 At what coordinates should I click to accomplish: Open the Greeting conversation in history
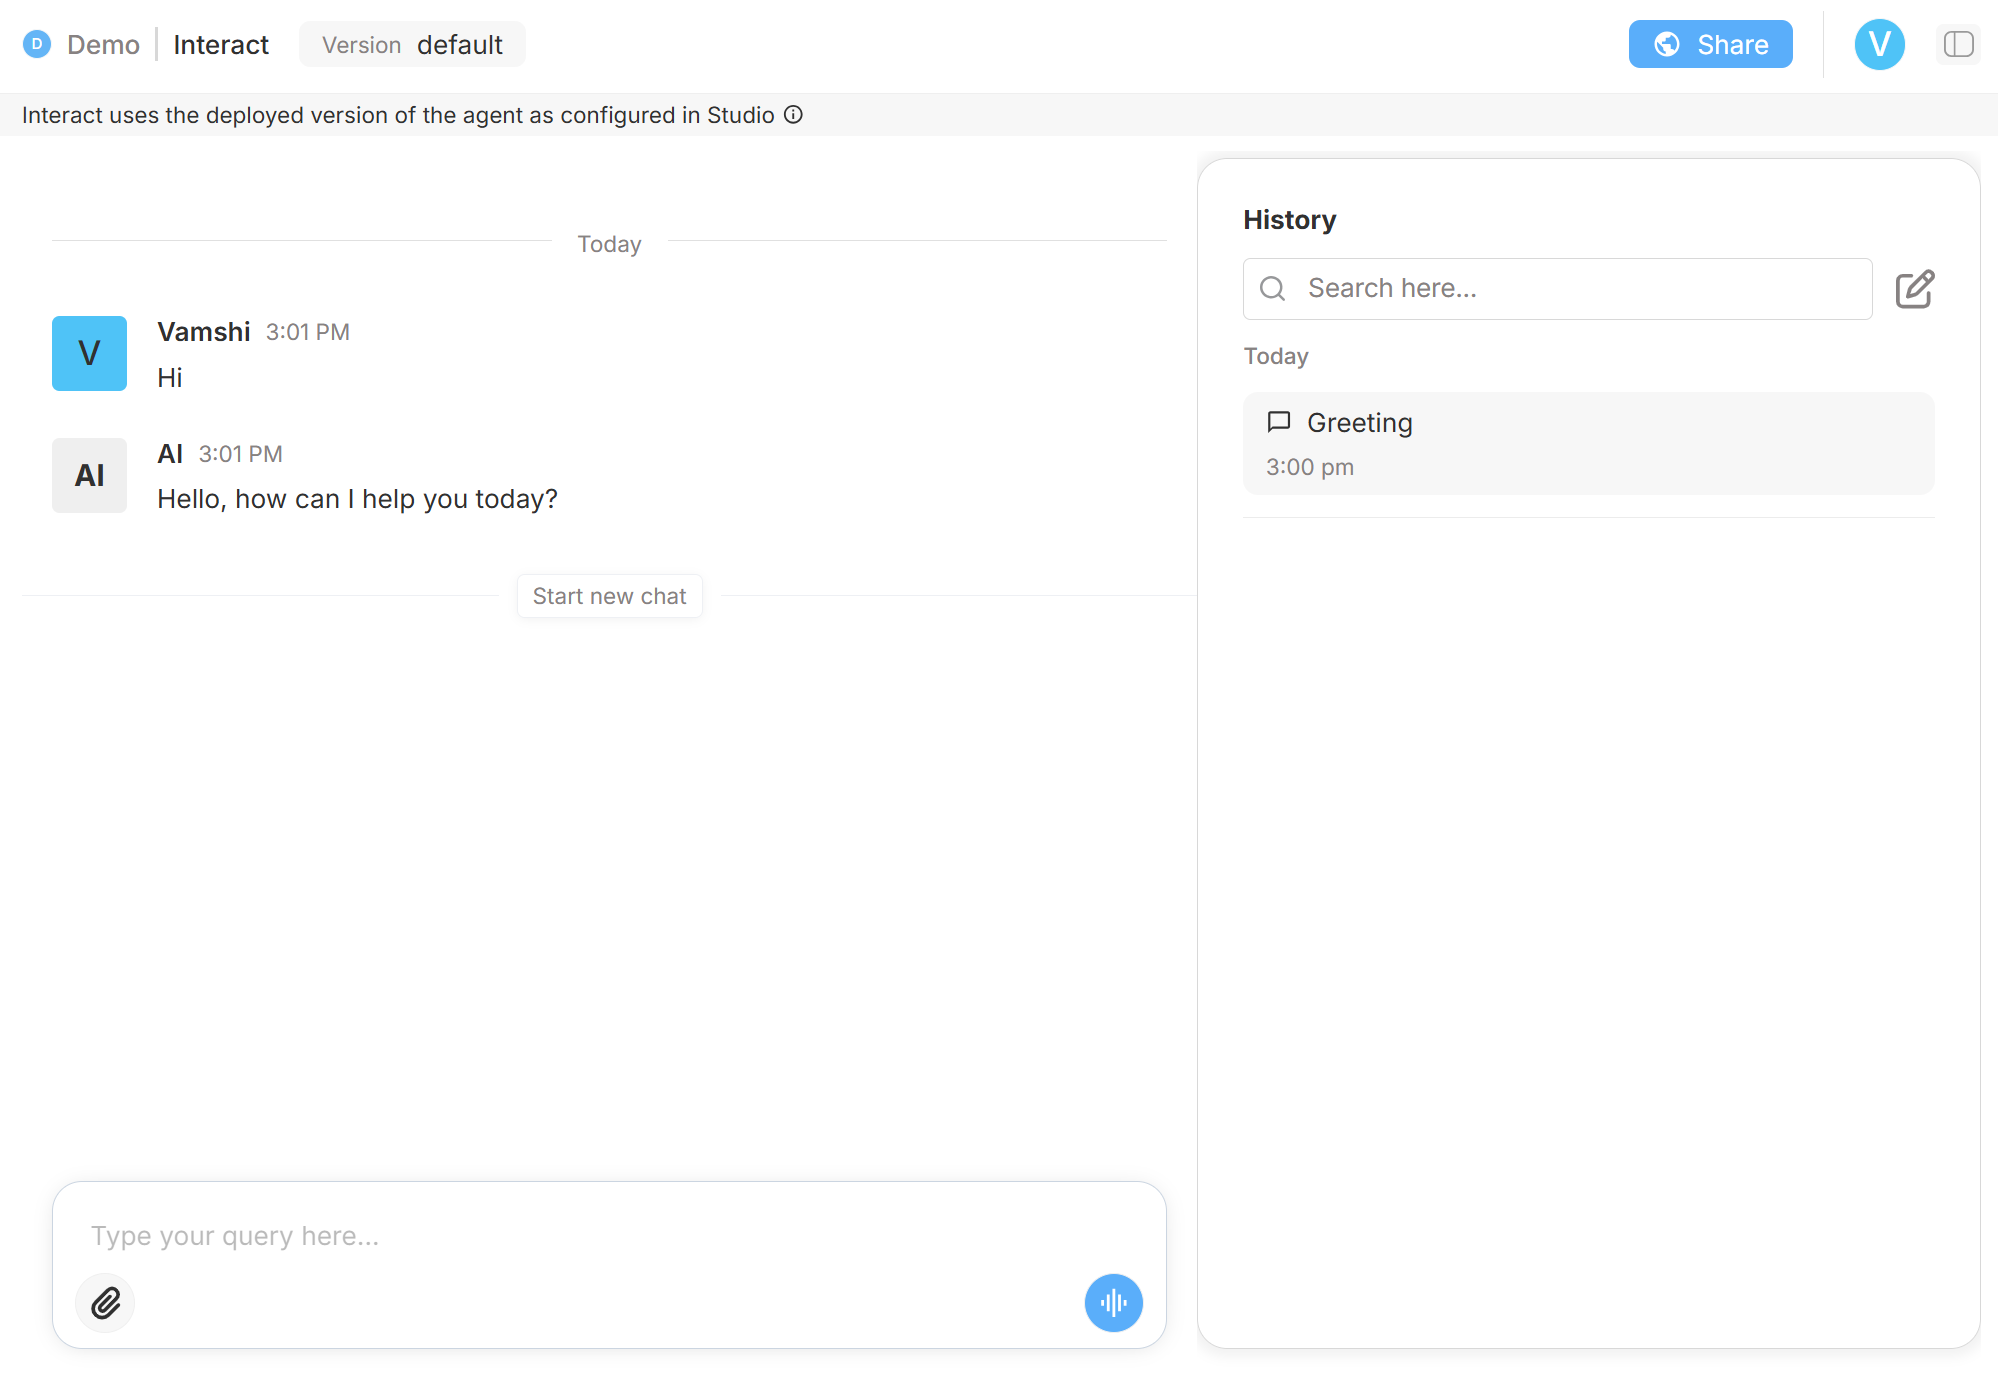coord(1588,444)
